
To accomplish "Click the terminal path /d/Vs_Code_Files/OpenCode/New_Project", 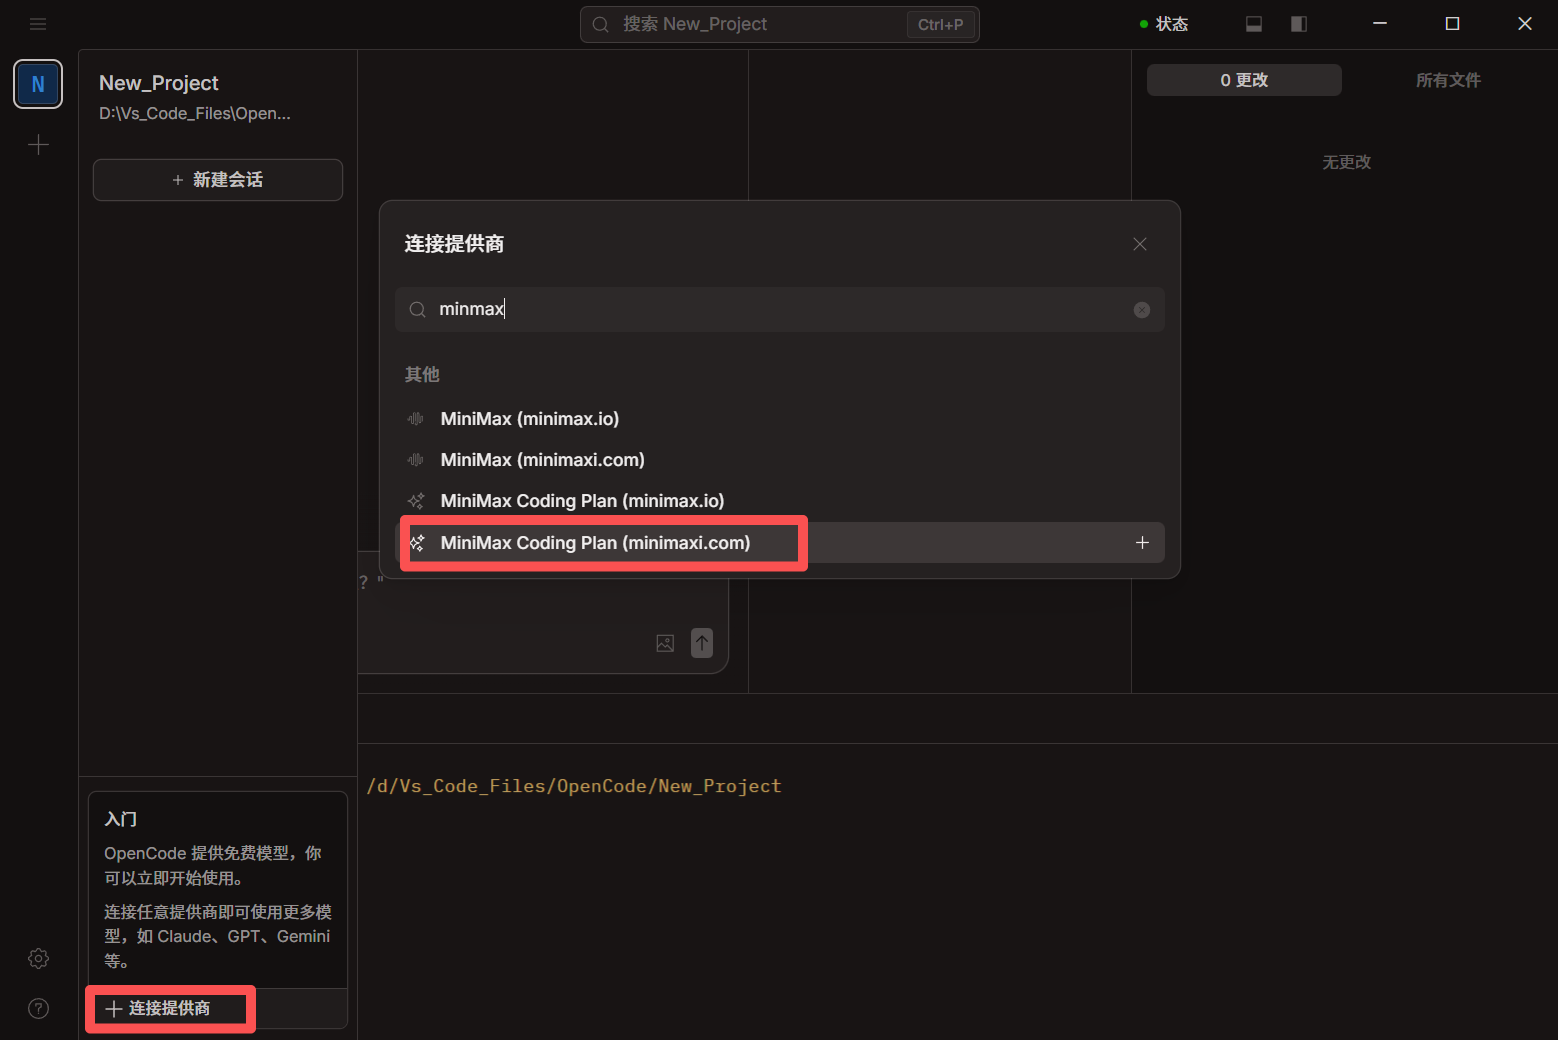I will coord(574,786).
